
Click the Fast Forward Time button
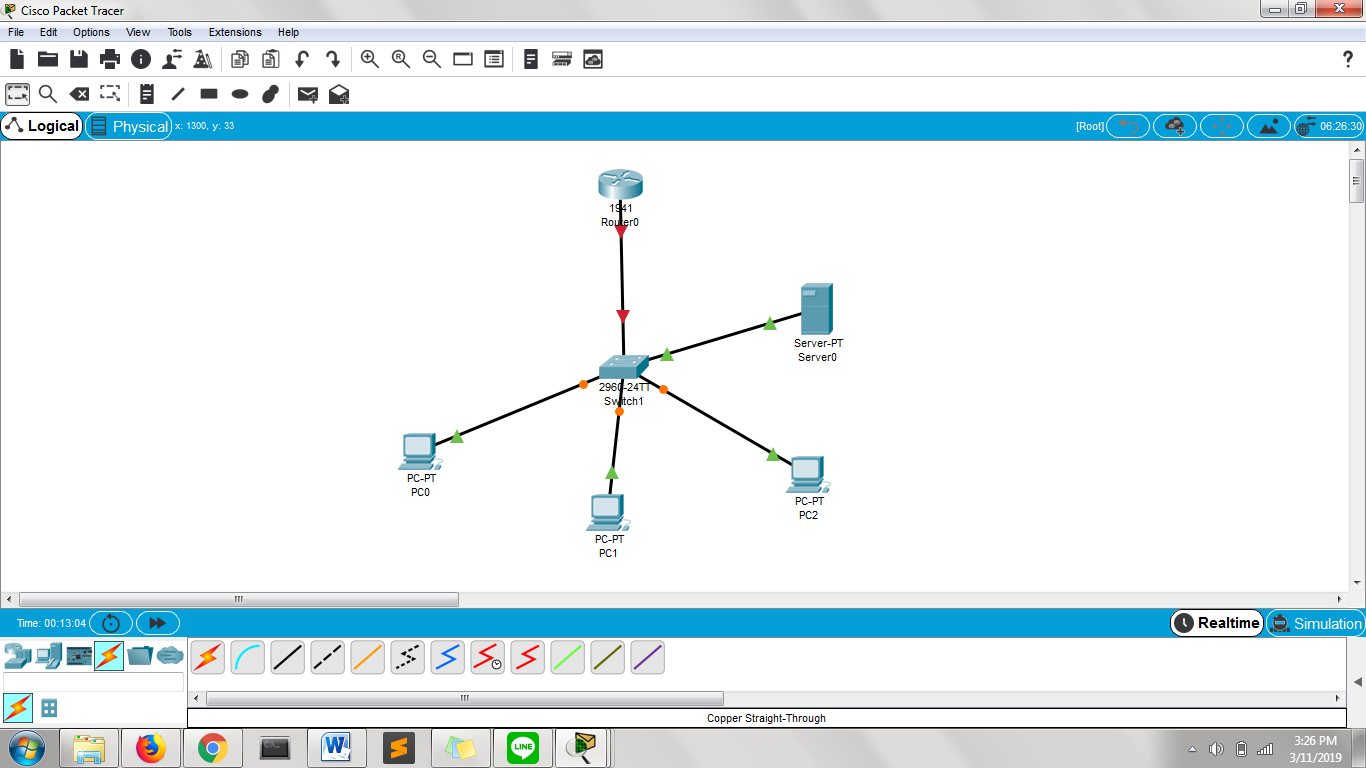157,623
